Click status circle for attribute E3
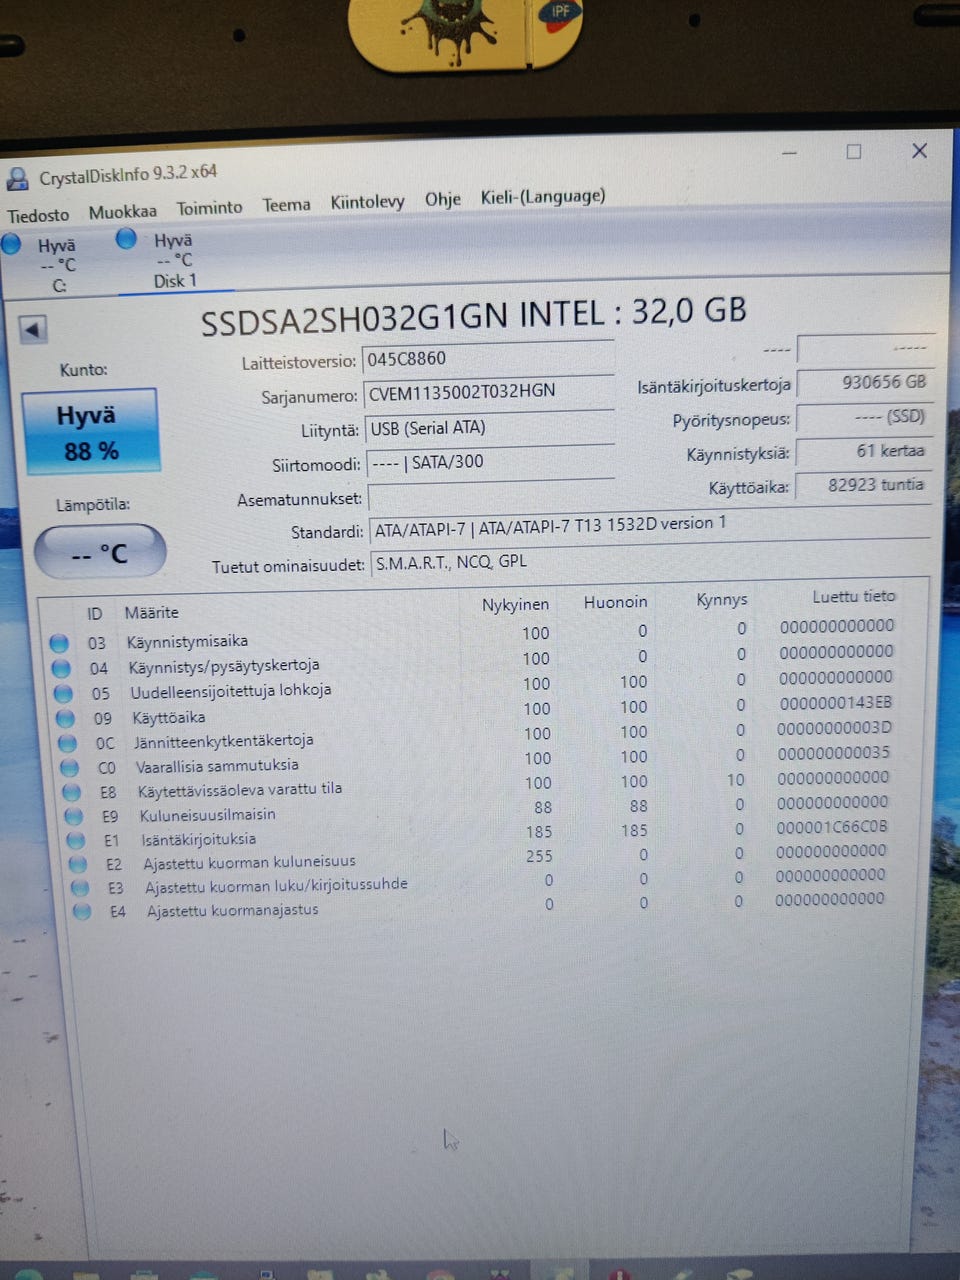Screen dimensions: 960x1280 pyautogui.click(x=80, y=887)
